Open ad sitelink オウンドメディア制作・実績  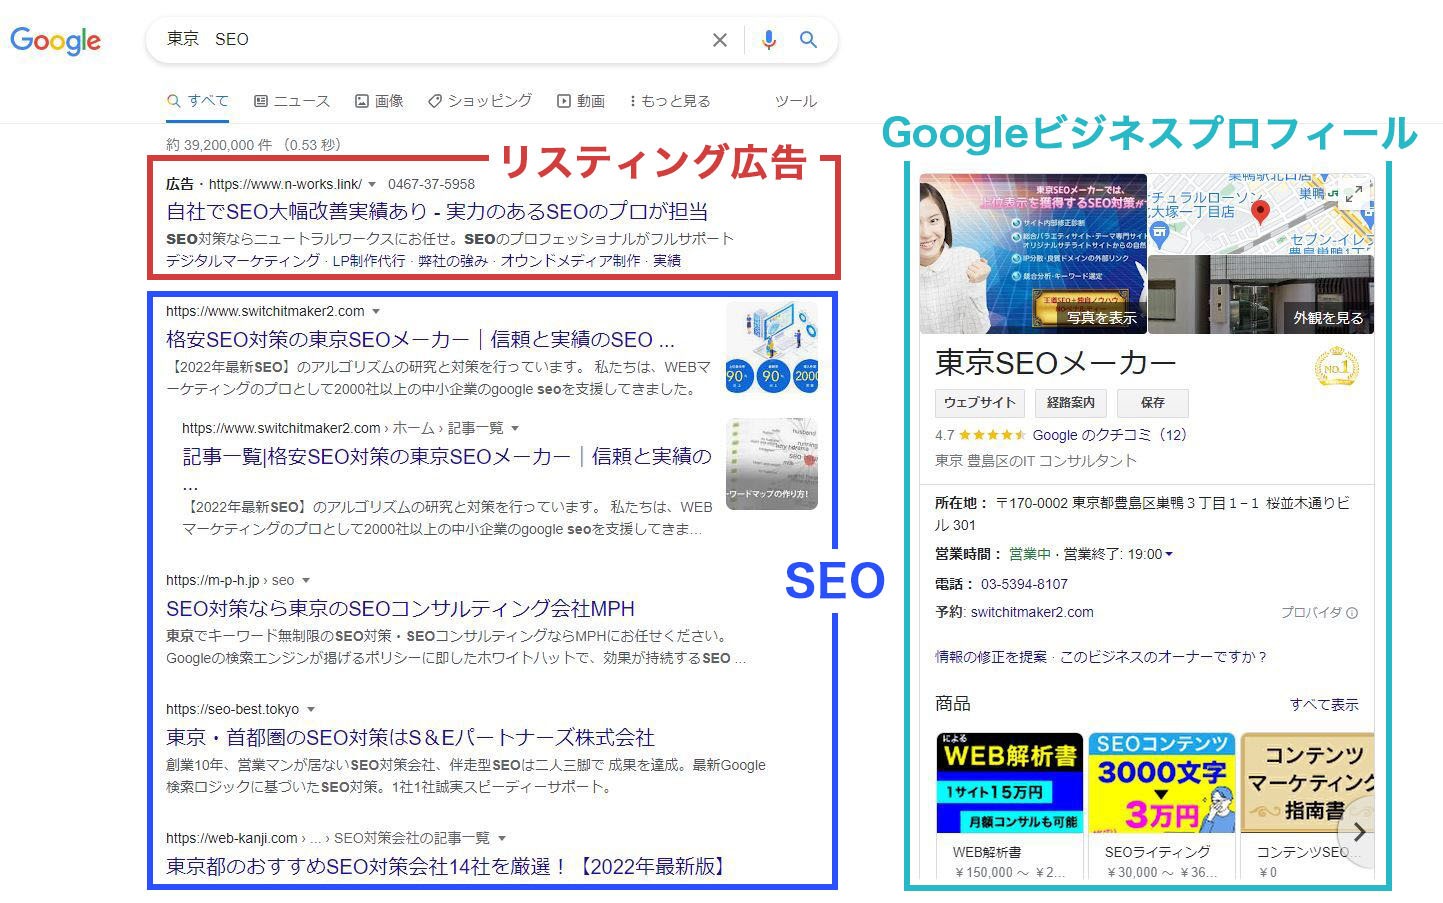(591, 261)
